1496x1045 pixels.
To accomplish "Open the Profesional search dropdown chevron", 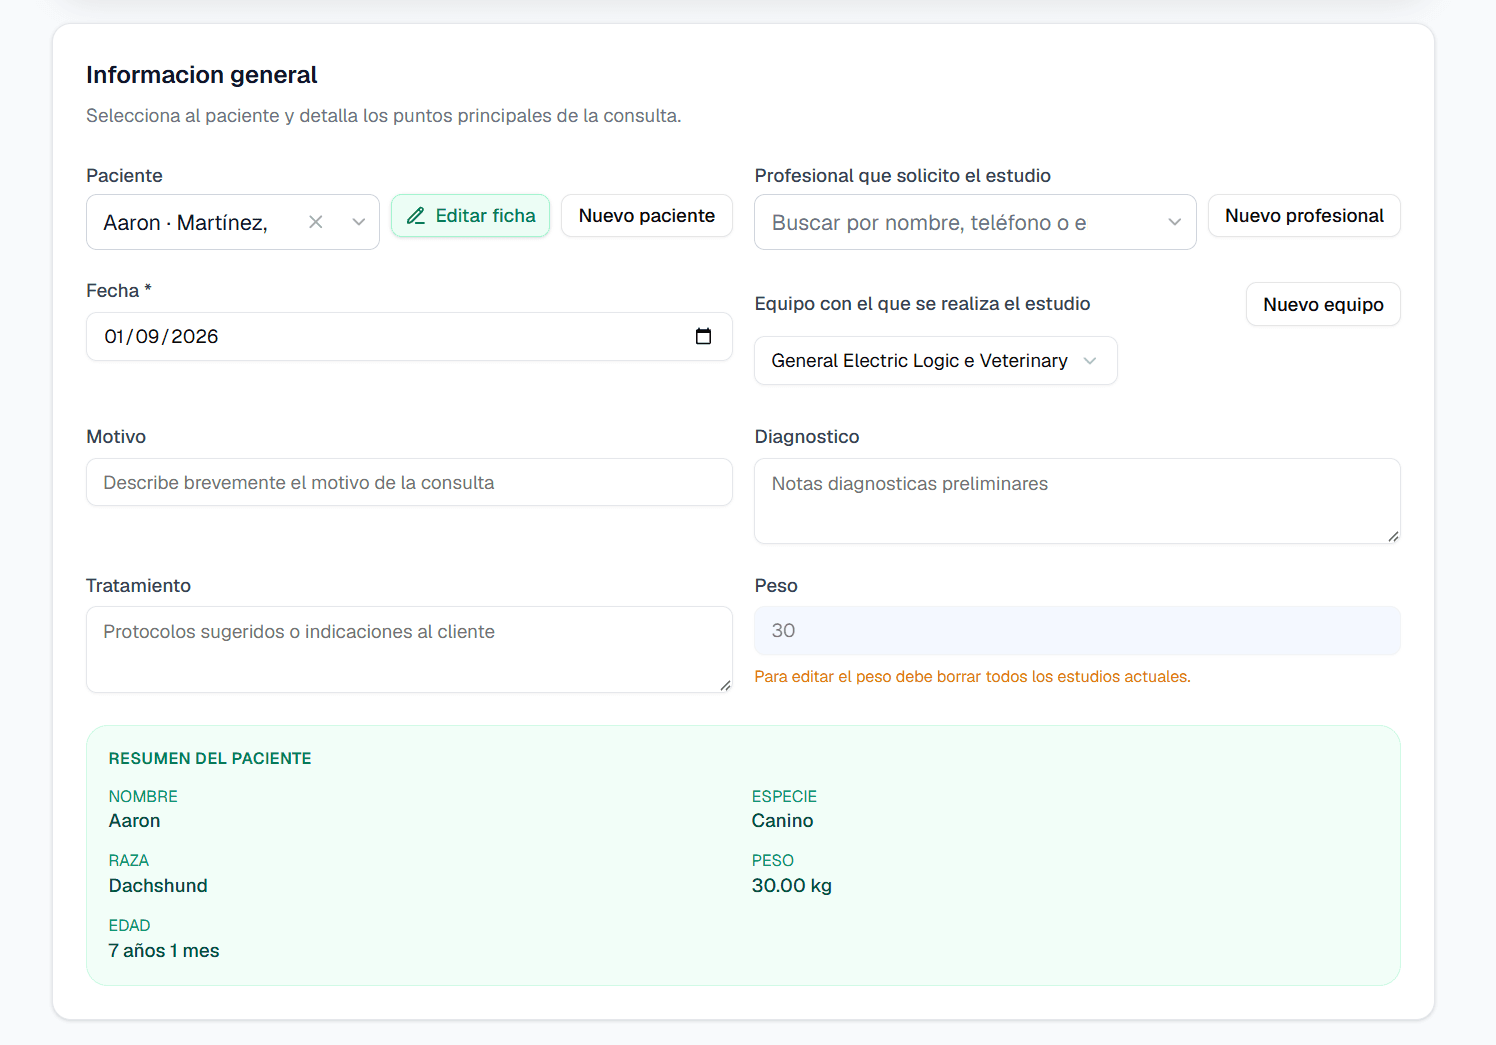I will 1175,222.
